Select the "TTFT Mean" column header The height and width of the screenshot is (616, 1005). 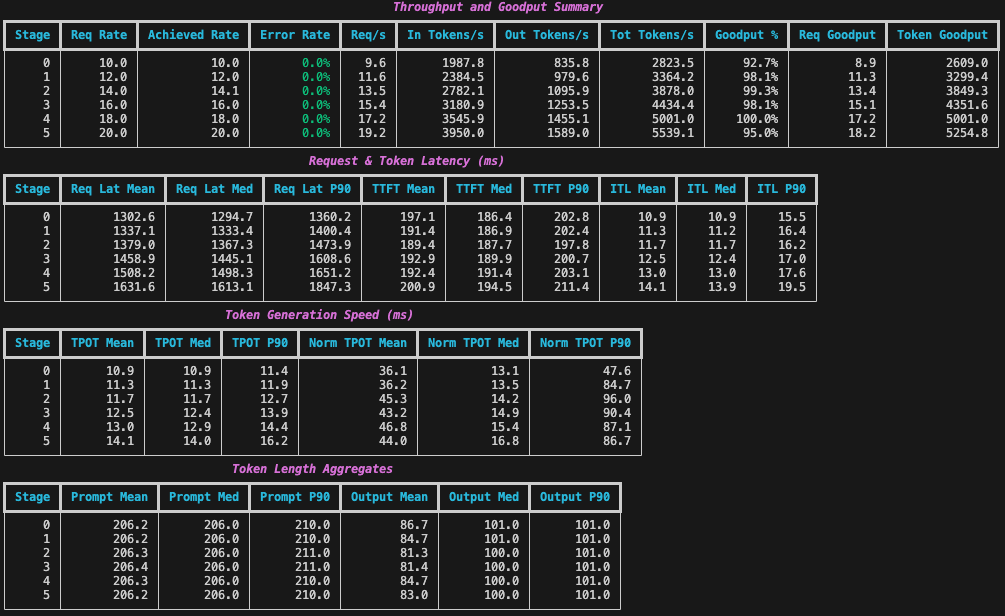403,189
